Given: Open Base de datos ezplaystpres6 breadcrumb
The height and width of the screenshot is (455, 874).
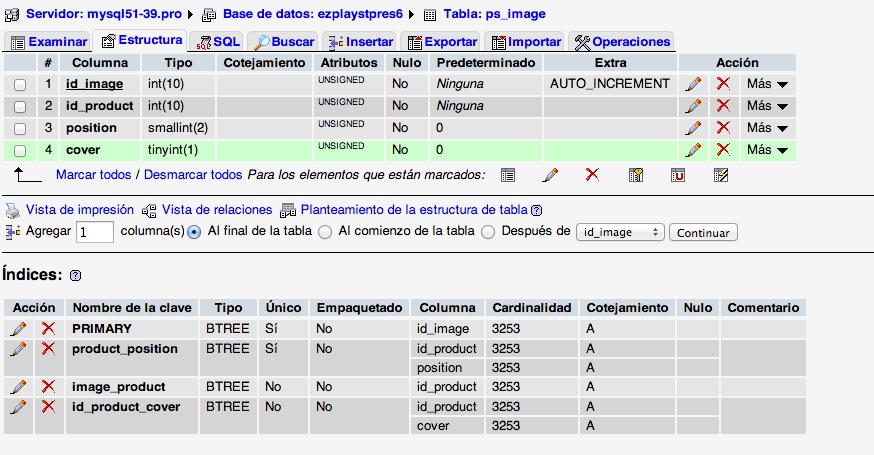Looking at the screenshot, I should (312, 14).
